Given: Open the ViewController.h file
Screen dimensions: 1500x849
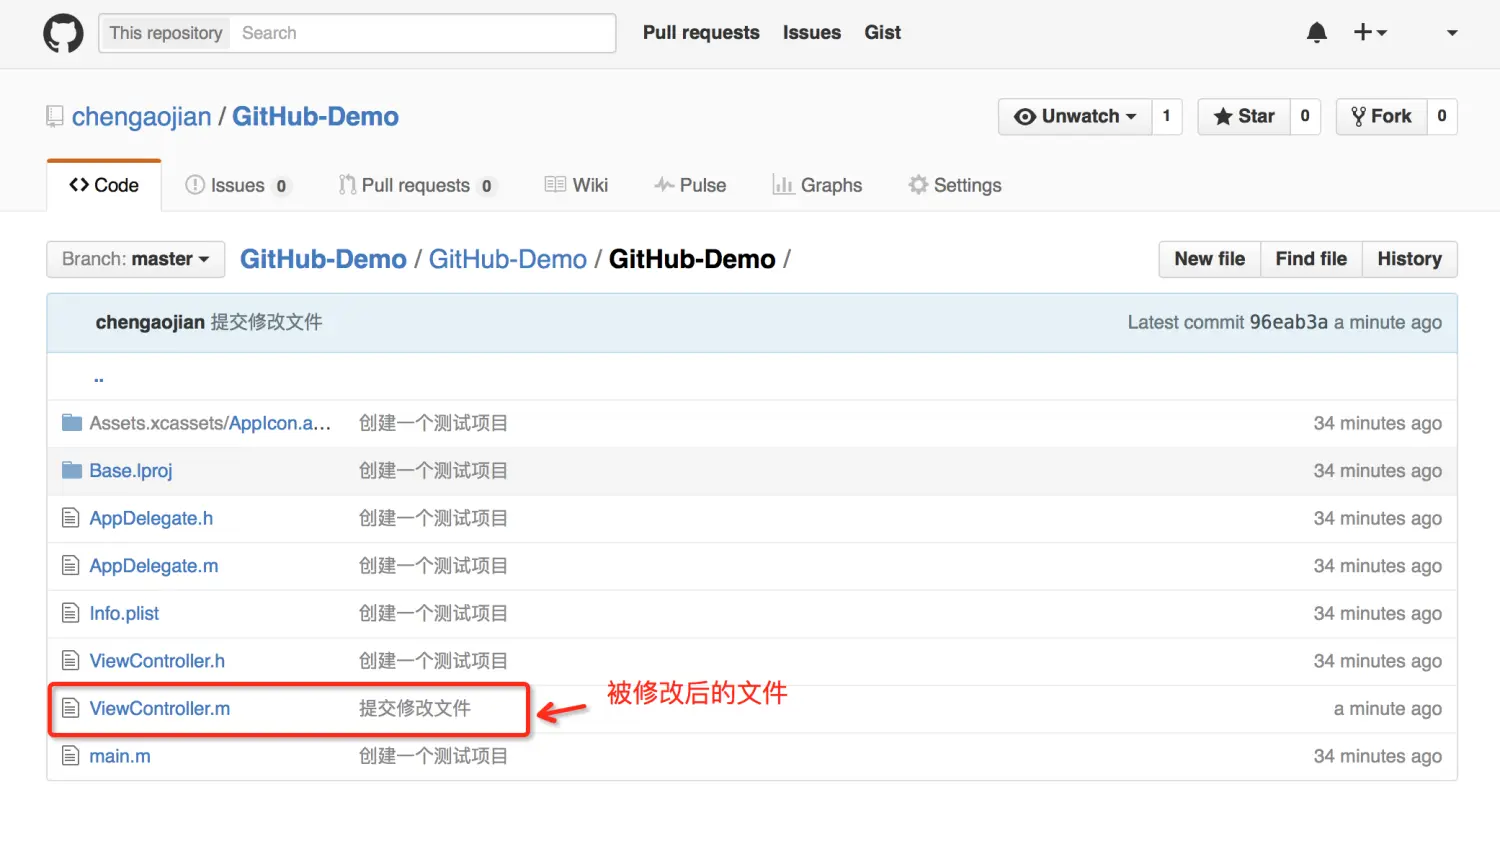Looking at the screenshot, I should pyautogui.click(x=157, y=661).
